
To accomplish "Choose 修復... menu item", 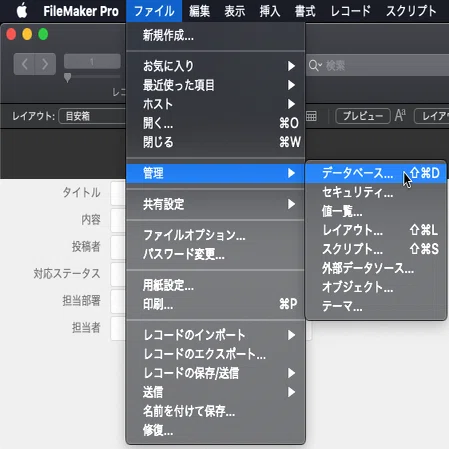I will click(216, 430).
